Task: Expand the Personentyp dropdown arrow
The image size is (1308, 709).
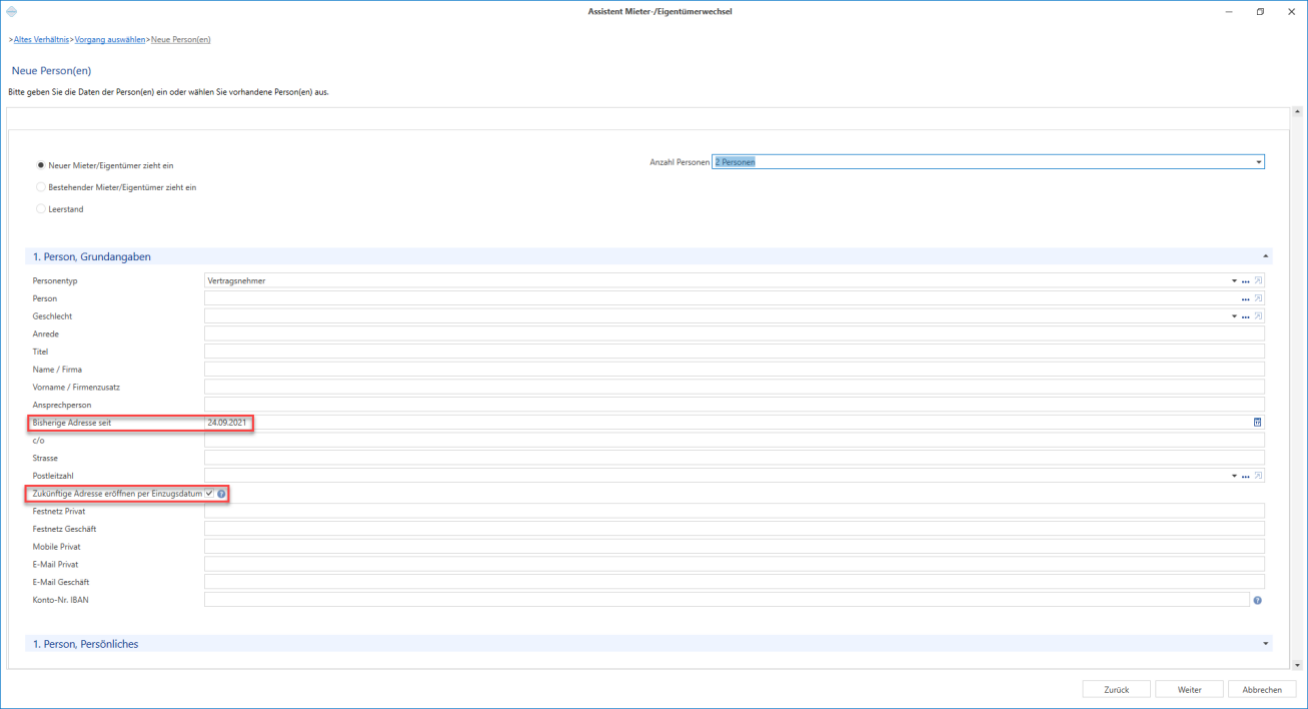Action: 1235,281
